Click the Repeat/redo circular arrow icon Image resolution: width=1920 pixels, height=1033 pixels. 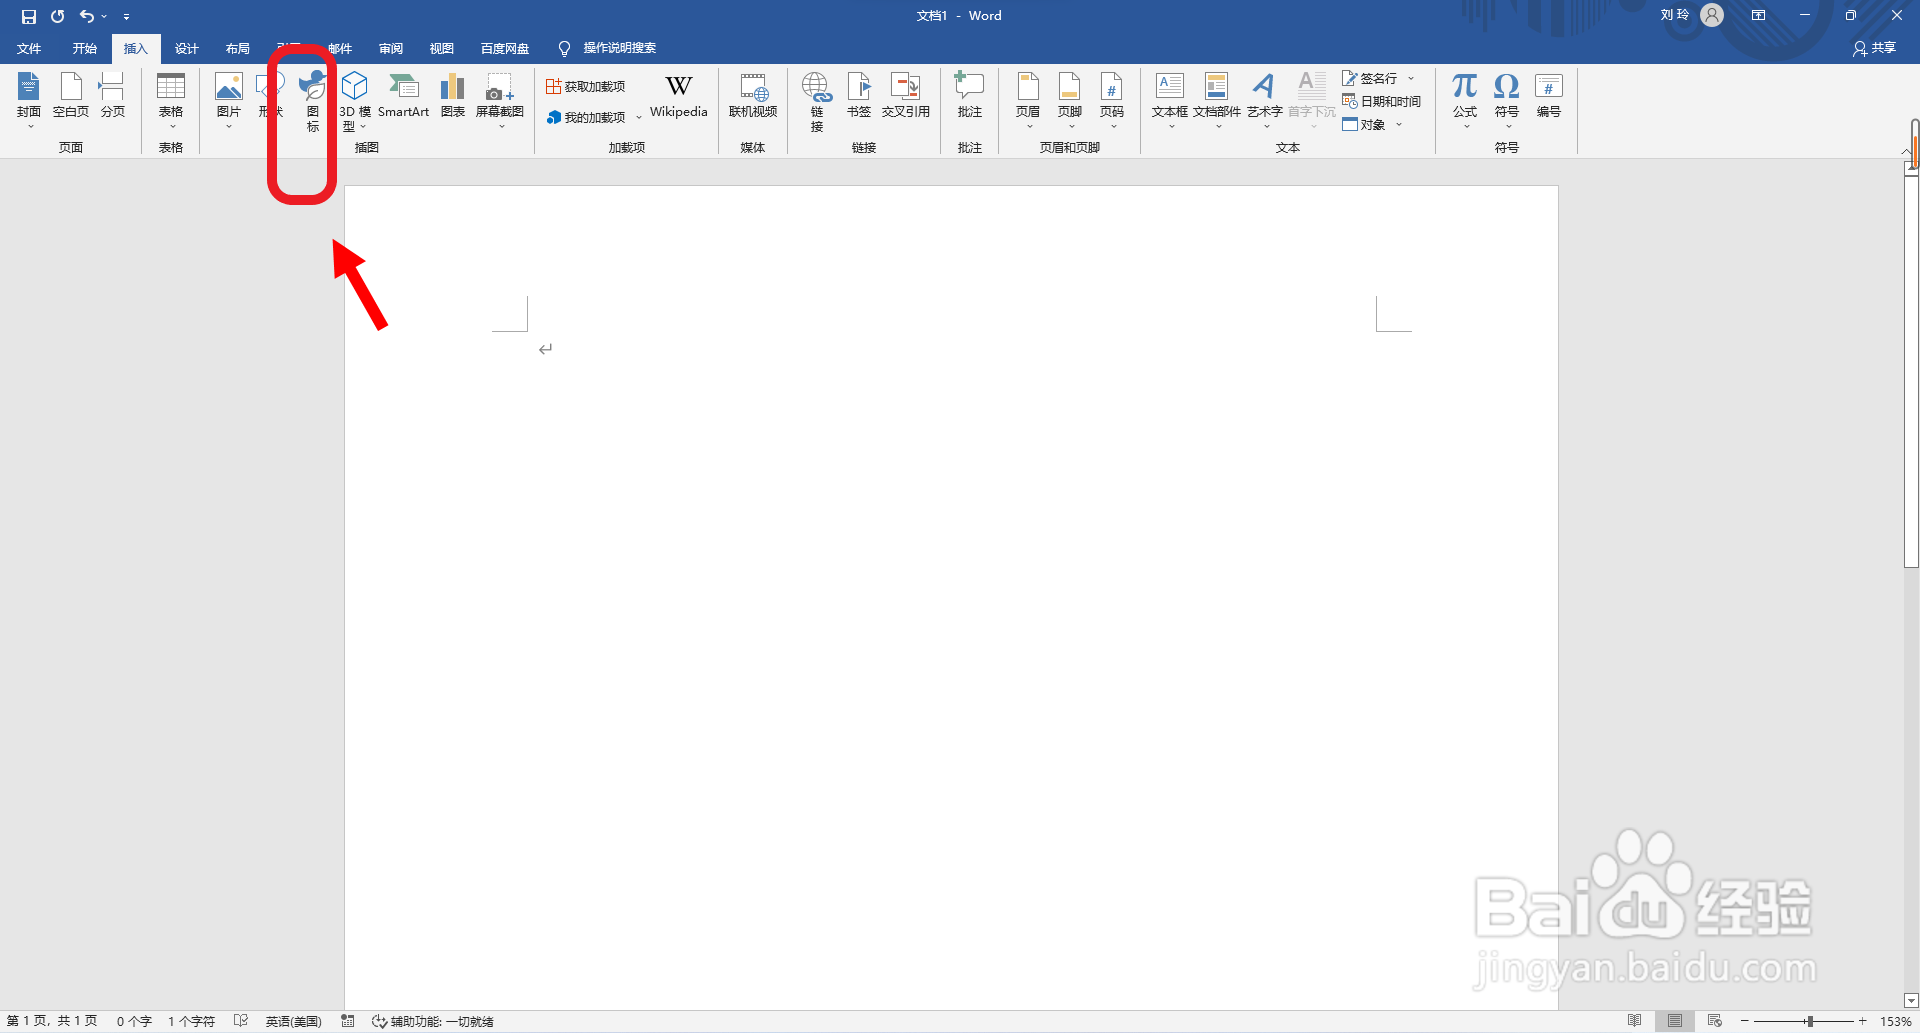click(58, 16)
